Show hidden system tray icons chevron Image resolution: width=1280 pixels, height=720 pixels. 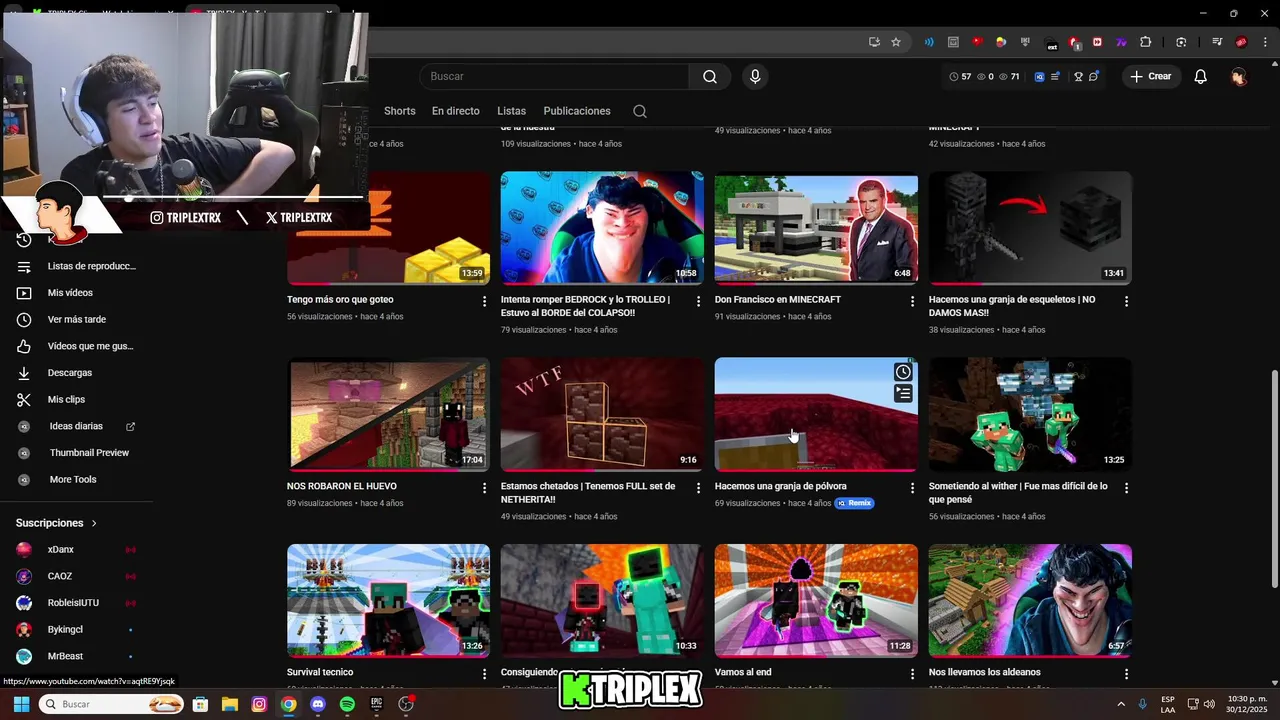(1121, 704)
